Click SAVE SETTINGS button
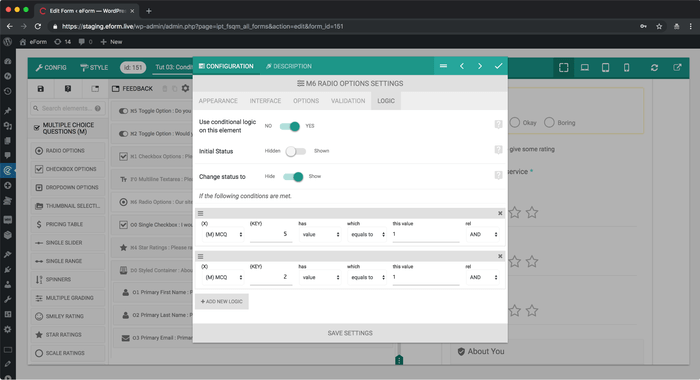Image resolution: width=700 pixels, height=380 pixels. click(350, 333)
